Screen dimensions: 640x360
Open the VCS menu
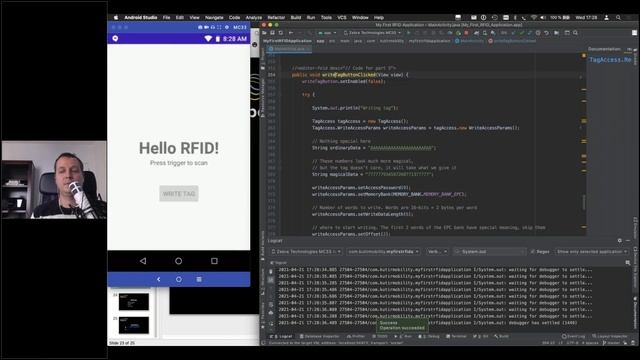click(342, 18)
